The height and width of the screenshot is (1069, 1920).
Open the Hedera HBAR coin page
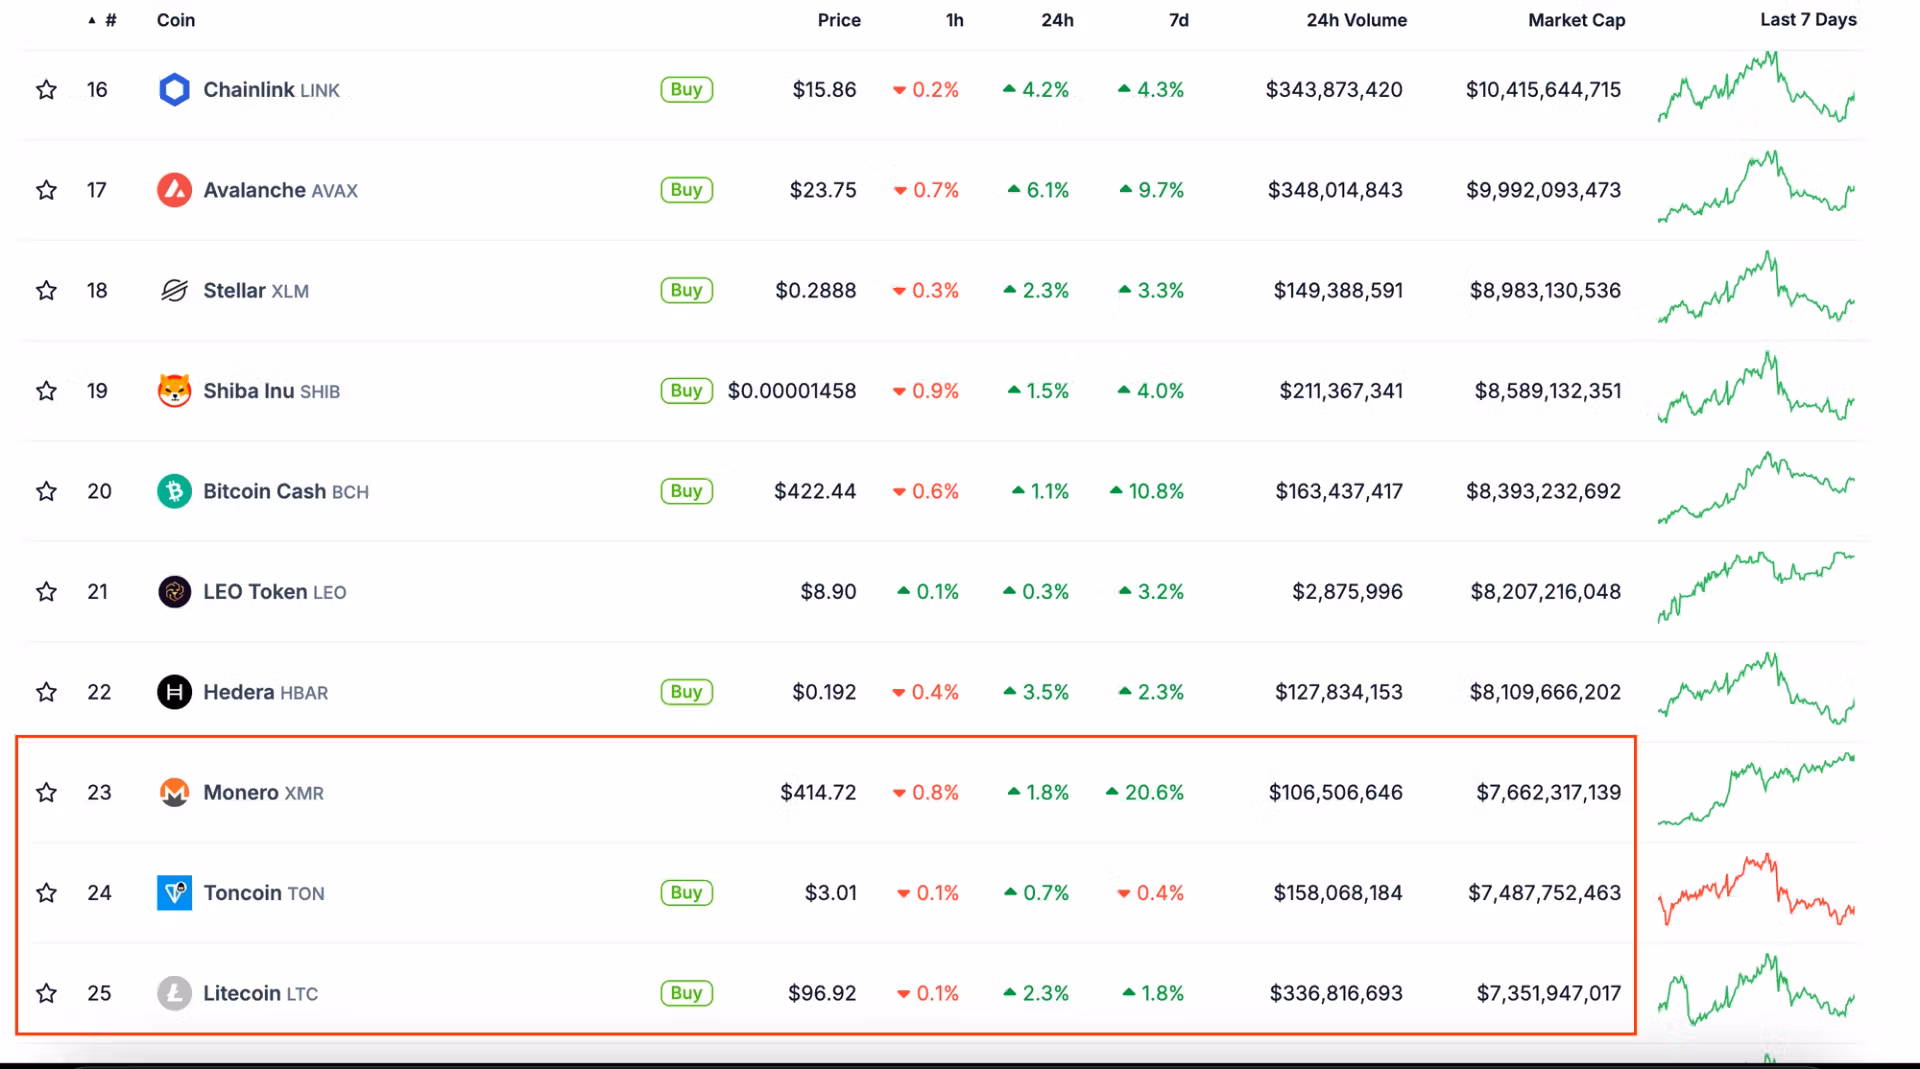coord(265,692)
